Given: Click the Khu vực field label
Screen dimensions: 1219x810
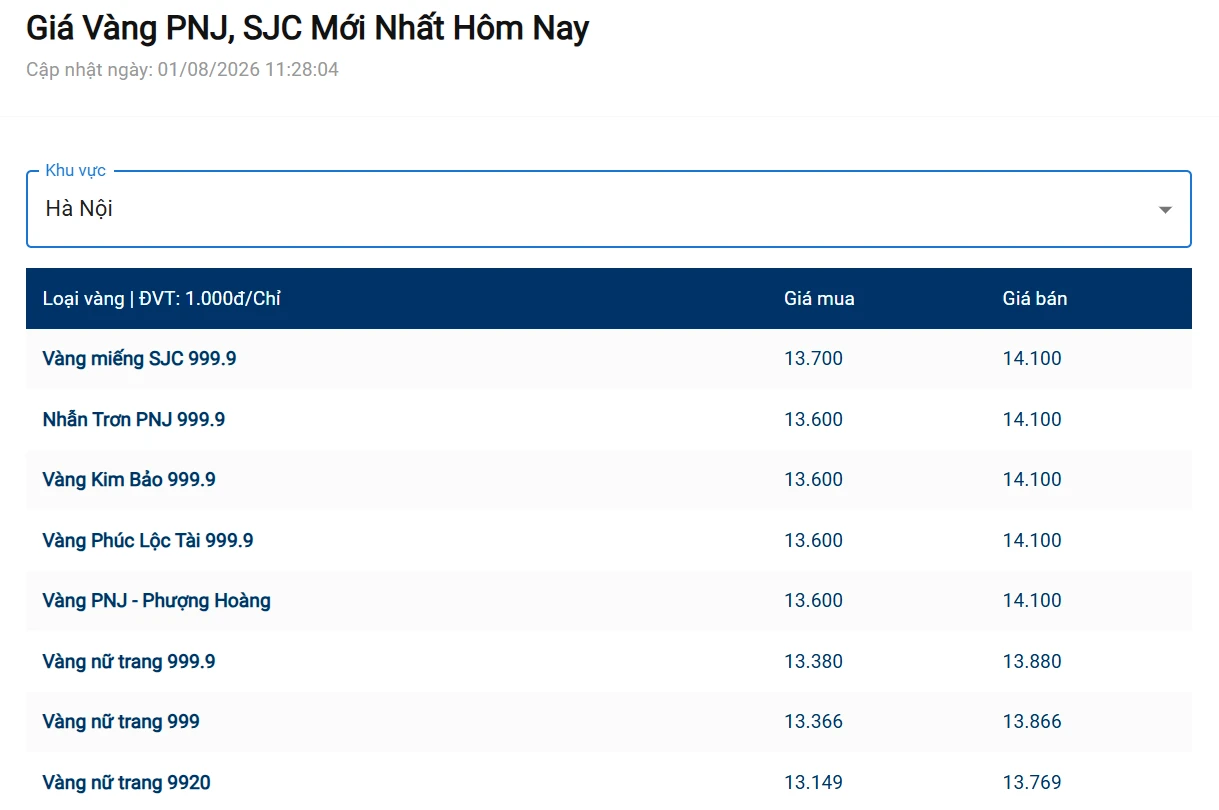Looking at the screenshot, I should click(76, 170).
